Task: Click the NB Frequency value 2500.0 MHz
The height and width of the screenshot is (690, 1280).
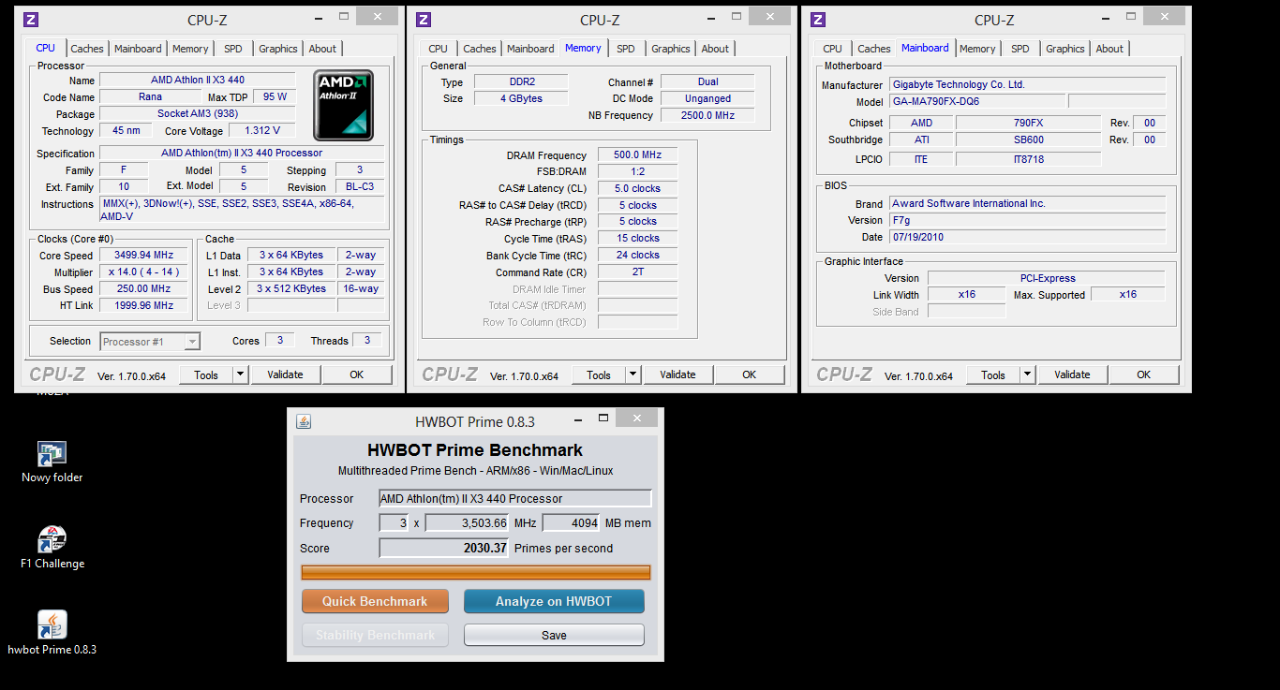Action: [x=709, y=115]
